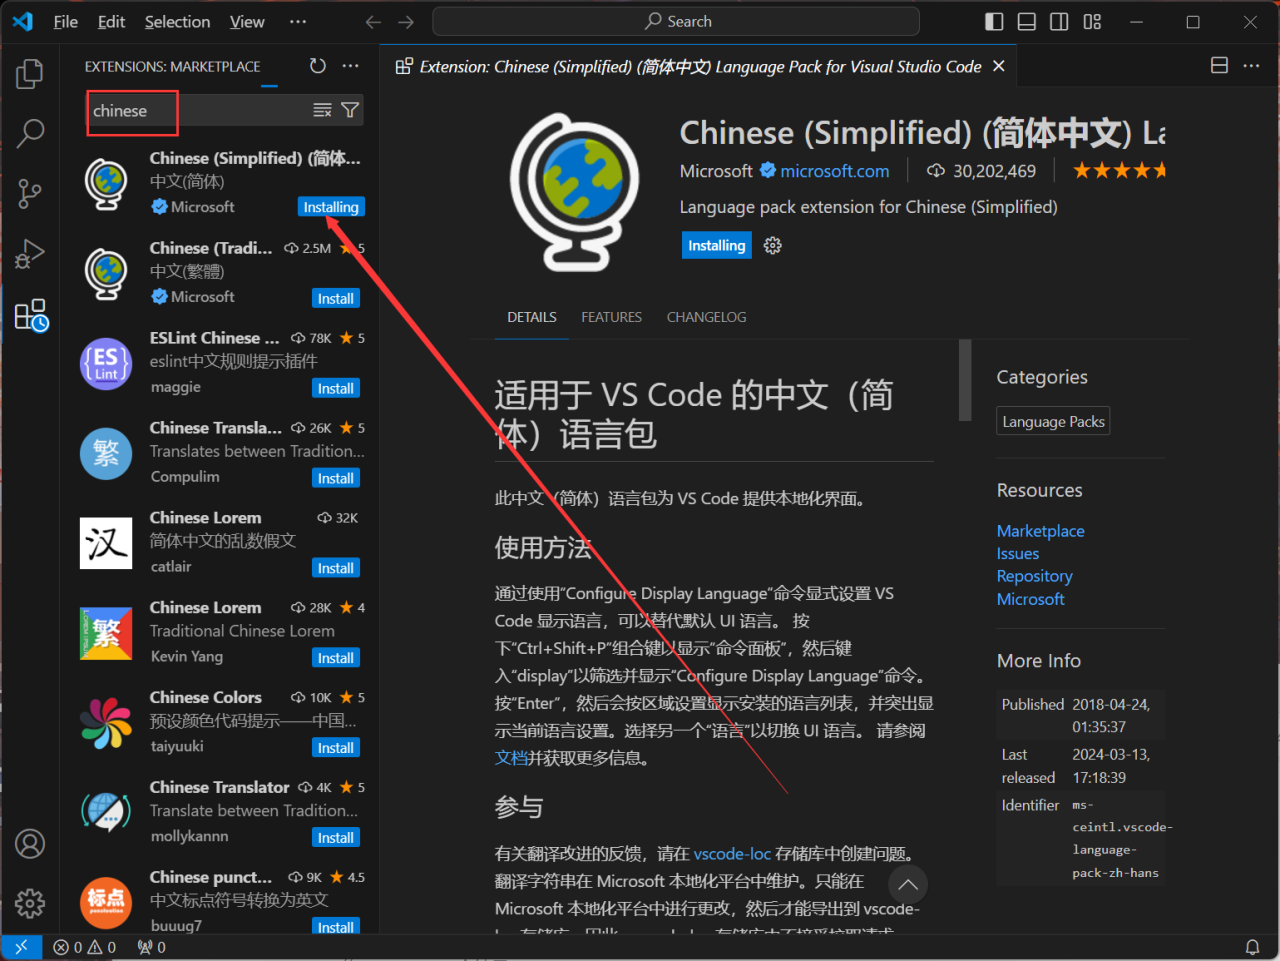Switch to the CHANGELOG tab
1280x961 pixels.
point(707,317)
